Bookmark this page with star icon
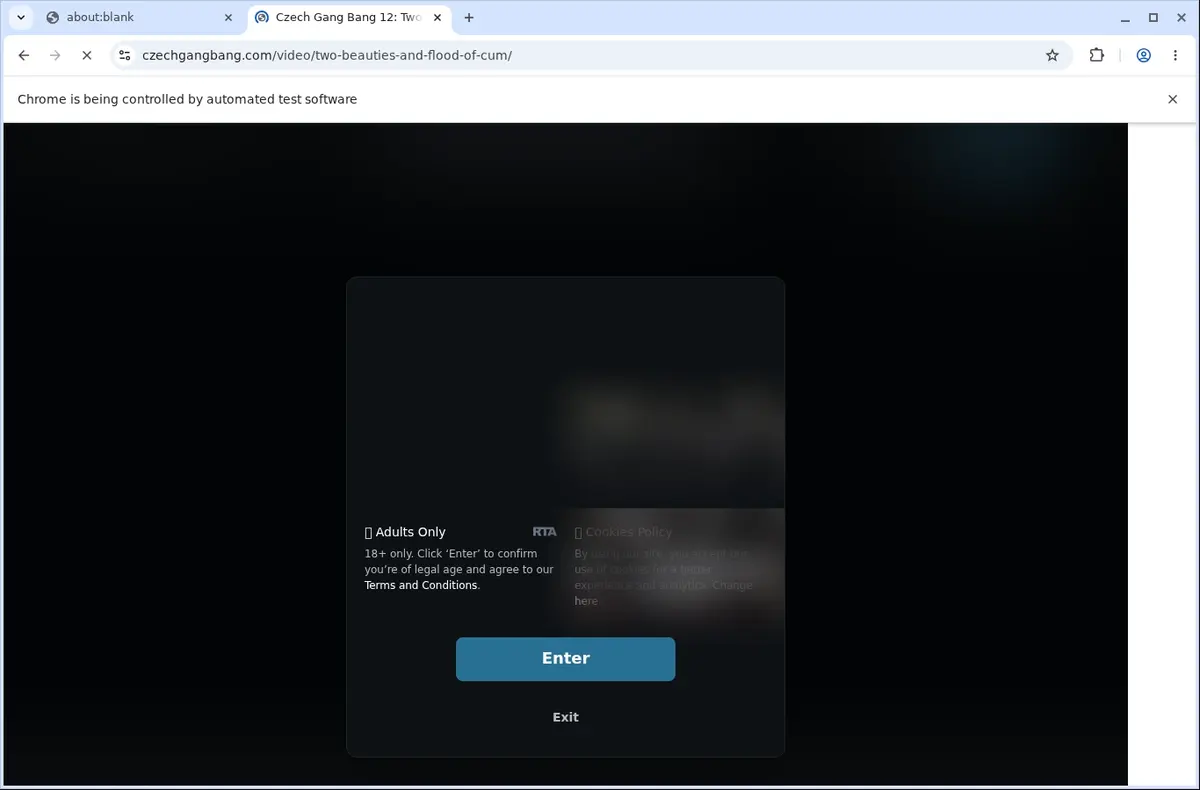 1052,56
